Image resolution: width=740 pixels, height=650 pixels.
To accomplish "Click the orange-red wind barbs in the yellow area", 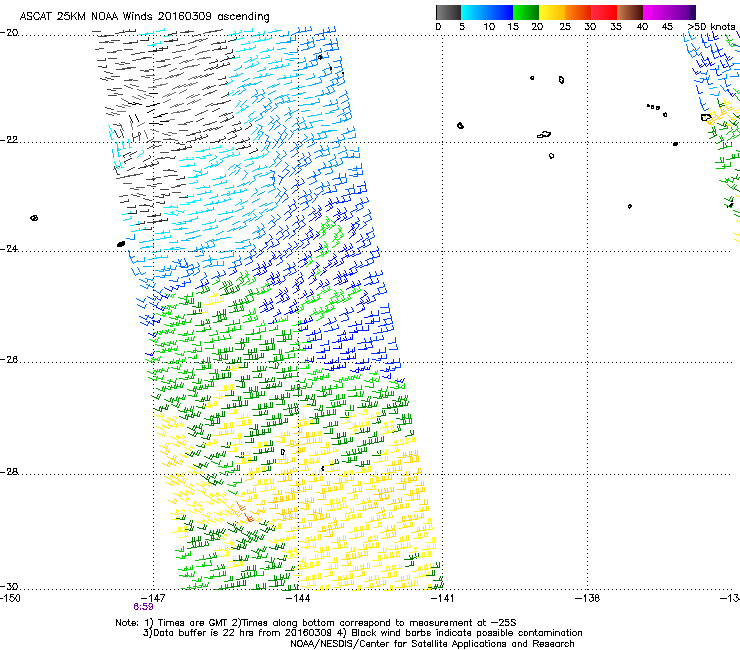I will 244,513.
